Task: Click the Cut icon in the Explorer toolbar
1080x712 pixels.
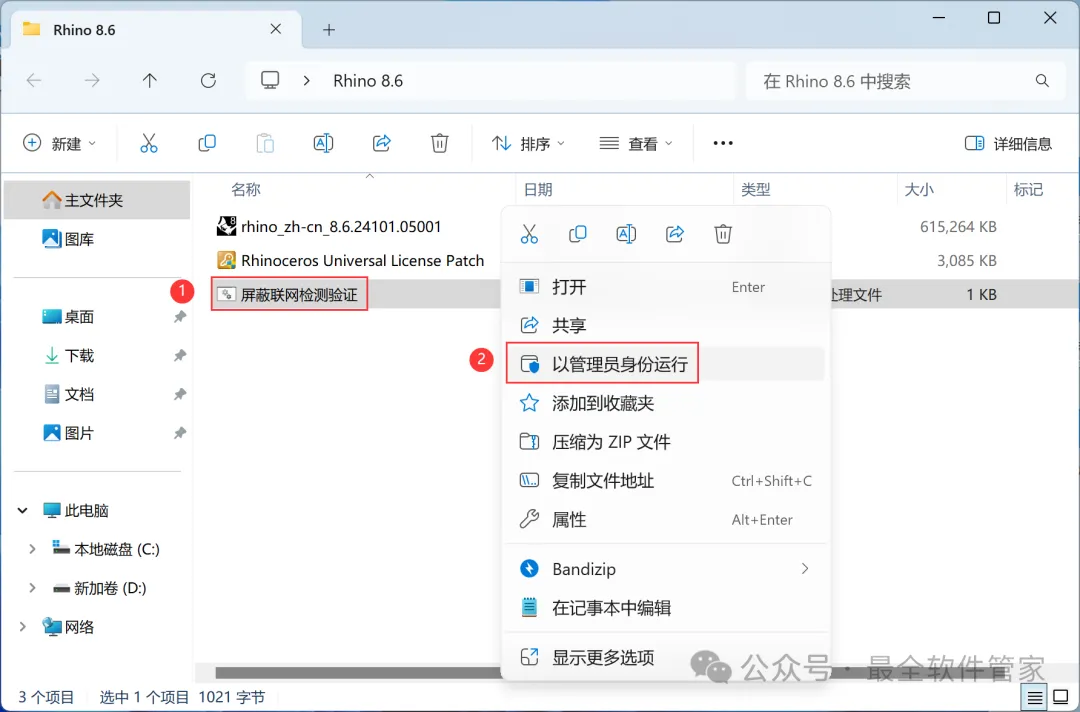Action: coord(149,143)
